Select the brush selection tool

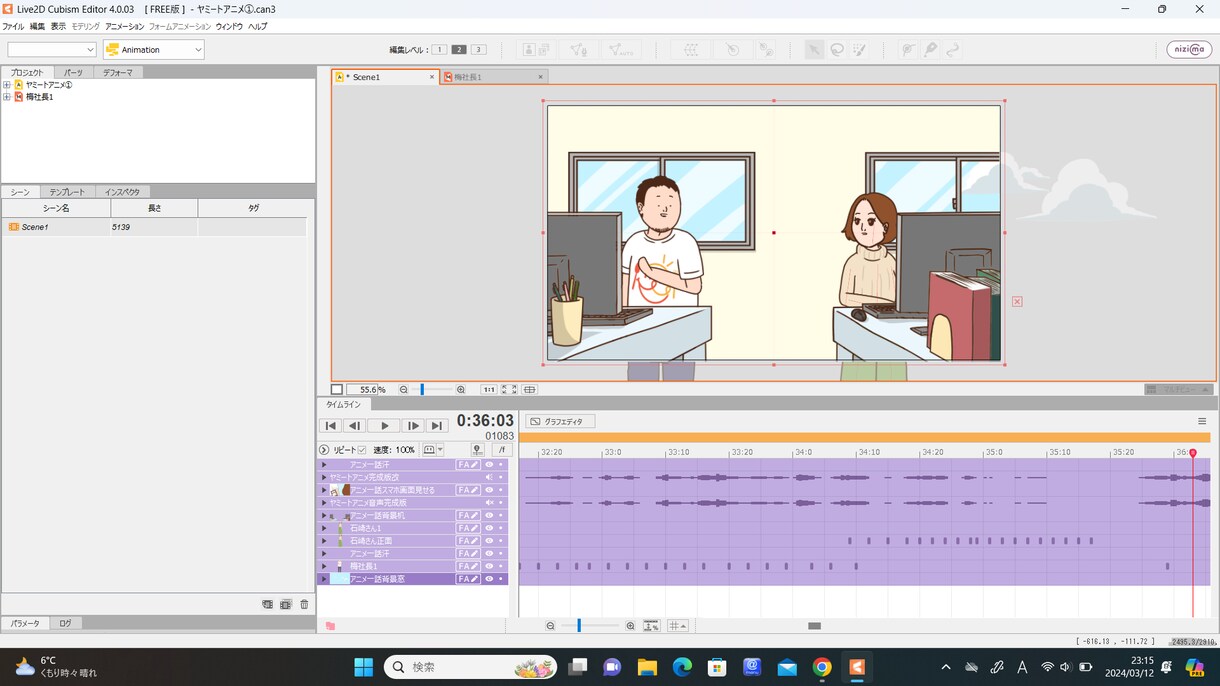pos(860,49)
